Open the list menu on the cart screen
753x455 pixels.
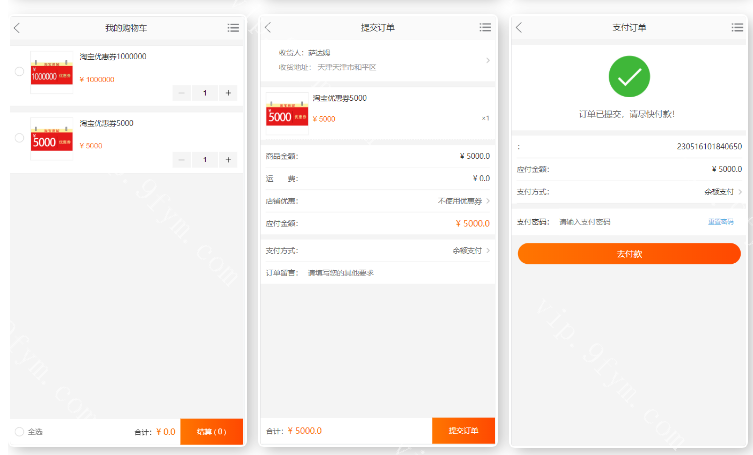coord(233,28)
